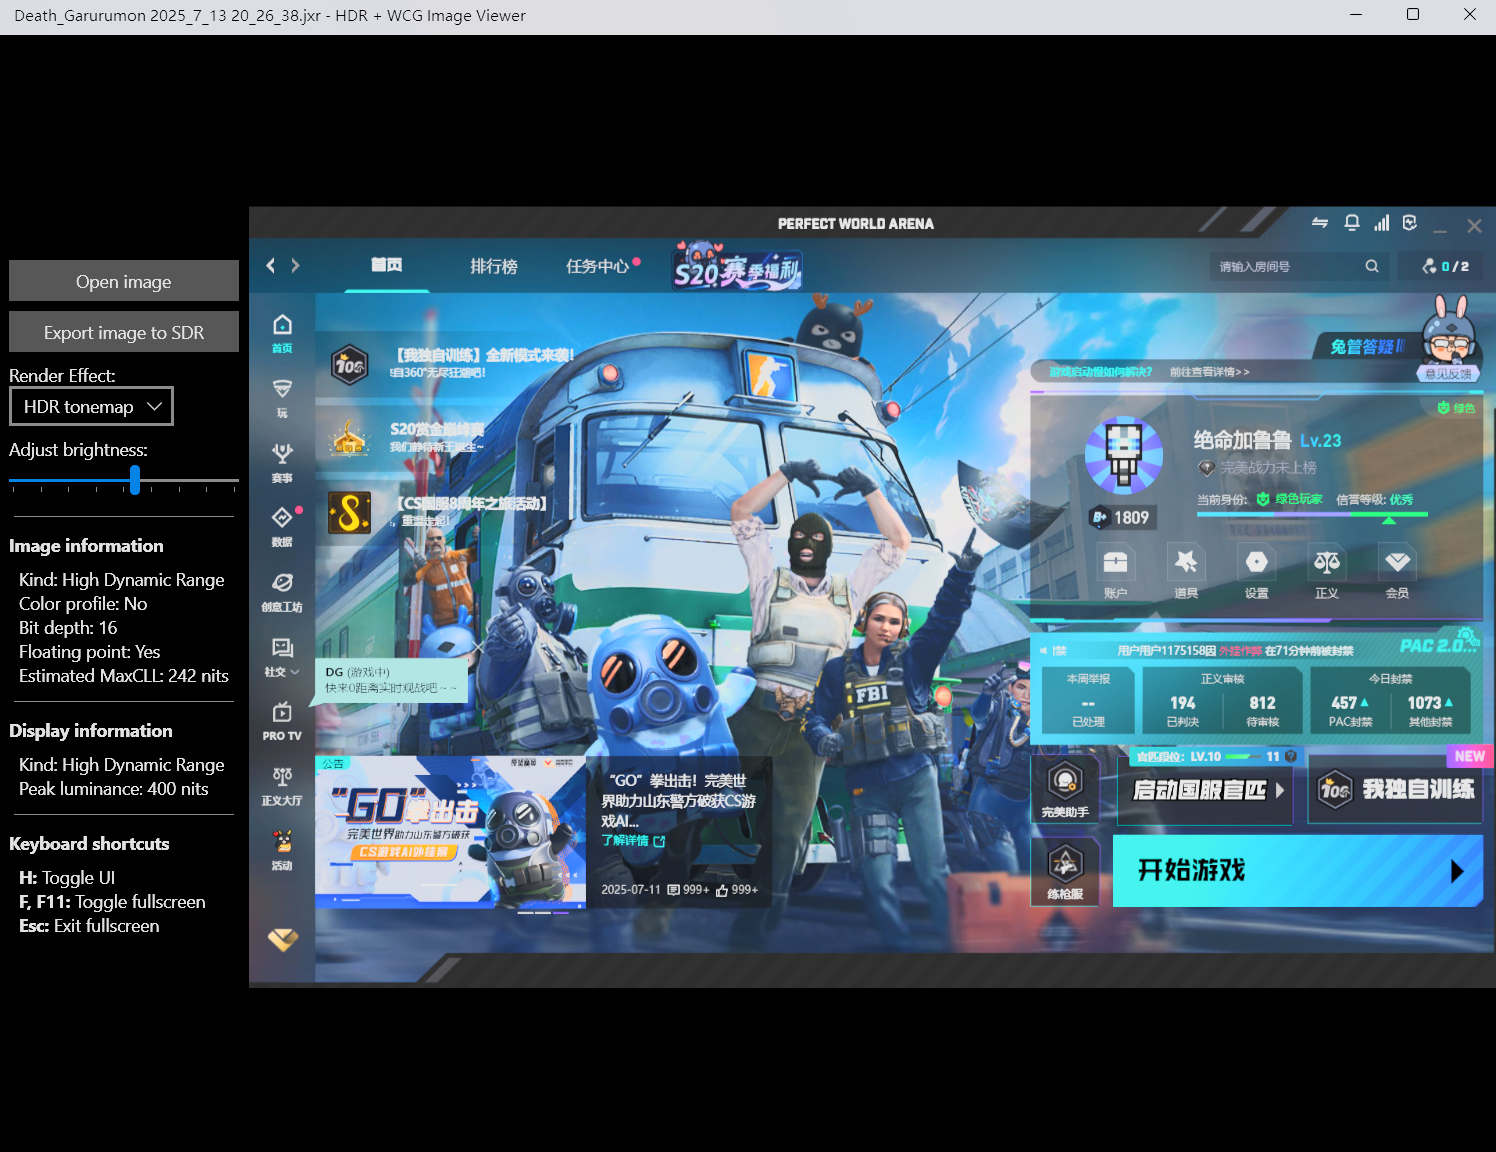Image resolution: width=1496 pixels, height=1152 pixels.
Task: Click the Estimated MaxCLL: 242 nits text
Action: [x=124, y=676]
